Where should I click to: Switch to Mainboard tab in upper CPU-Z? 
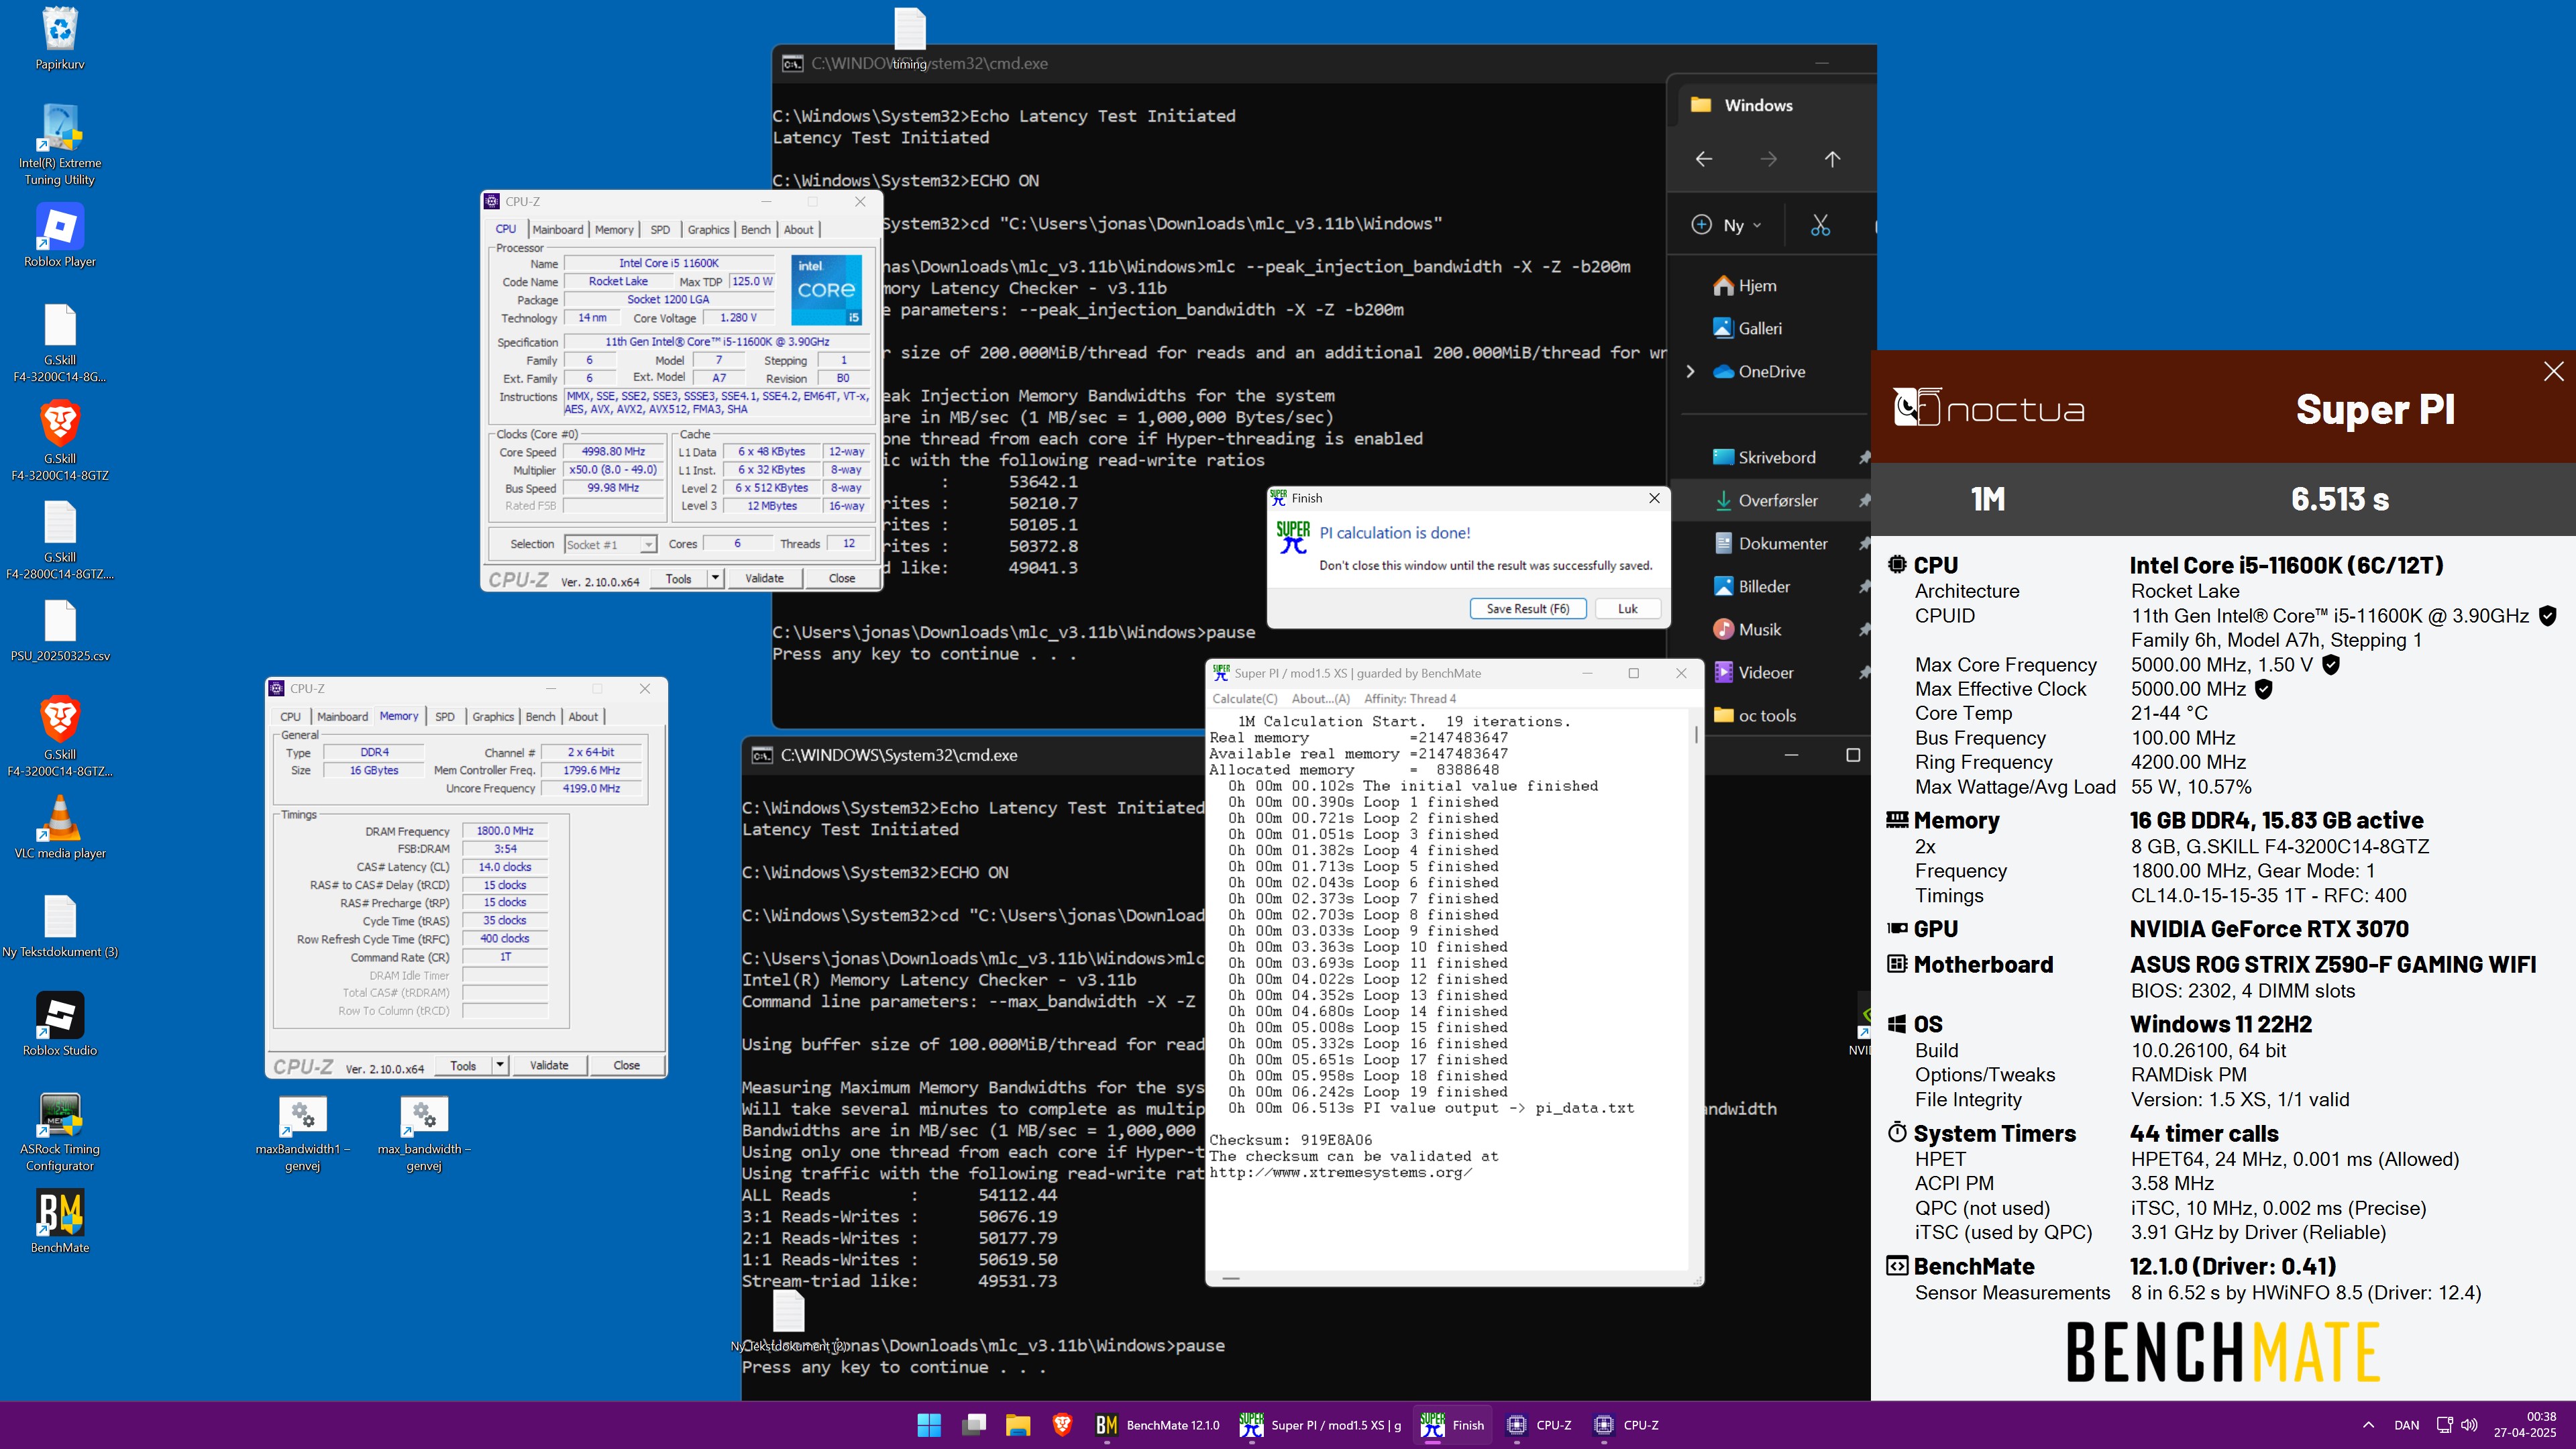[x=557, y=229]
